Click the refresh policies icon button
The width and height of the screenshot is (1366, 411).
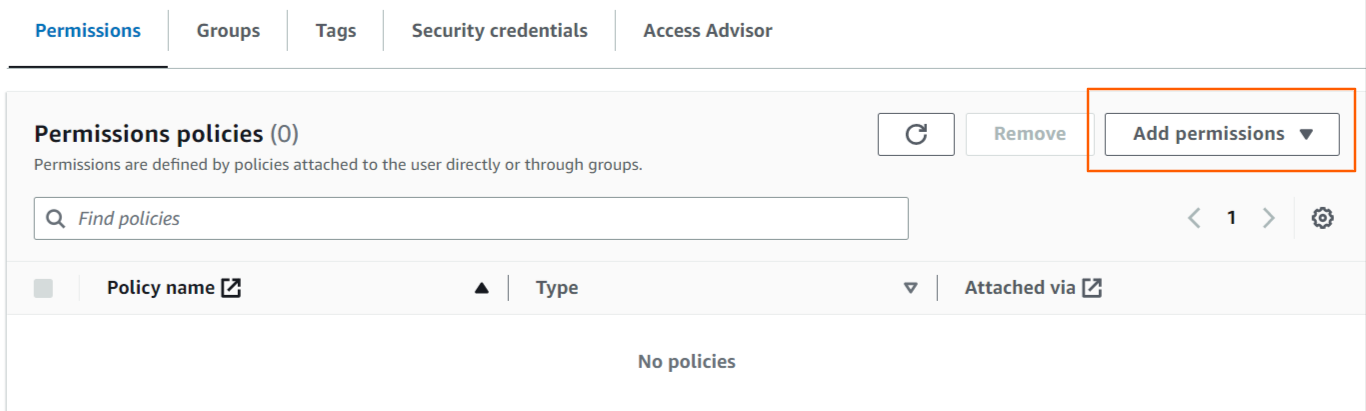pos(915,134)
